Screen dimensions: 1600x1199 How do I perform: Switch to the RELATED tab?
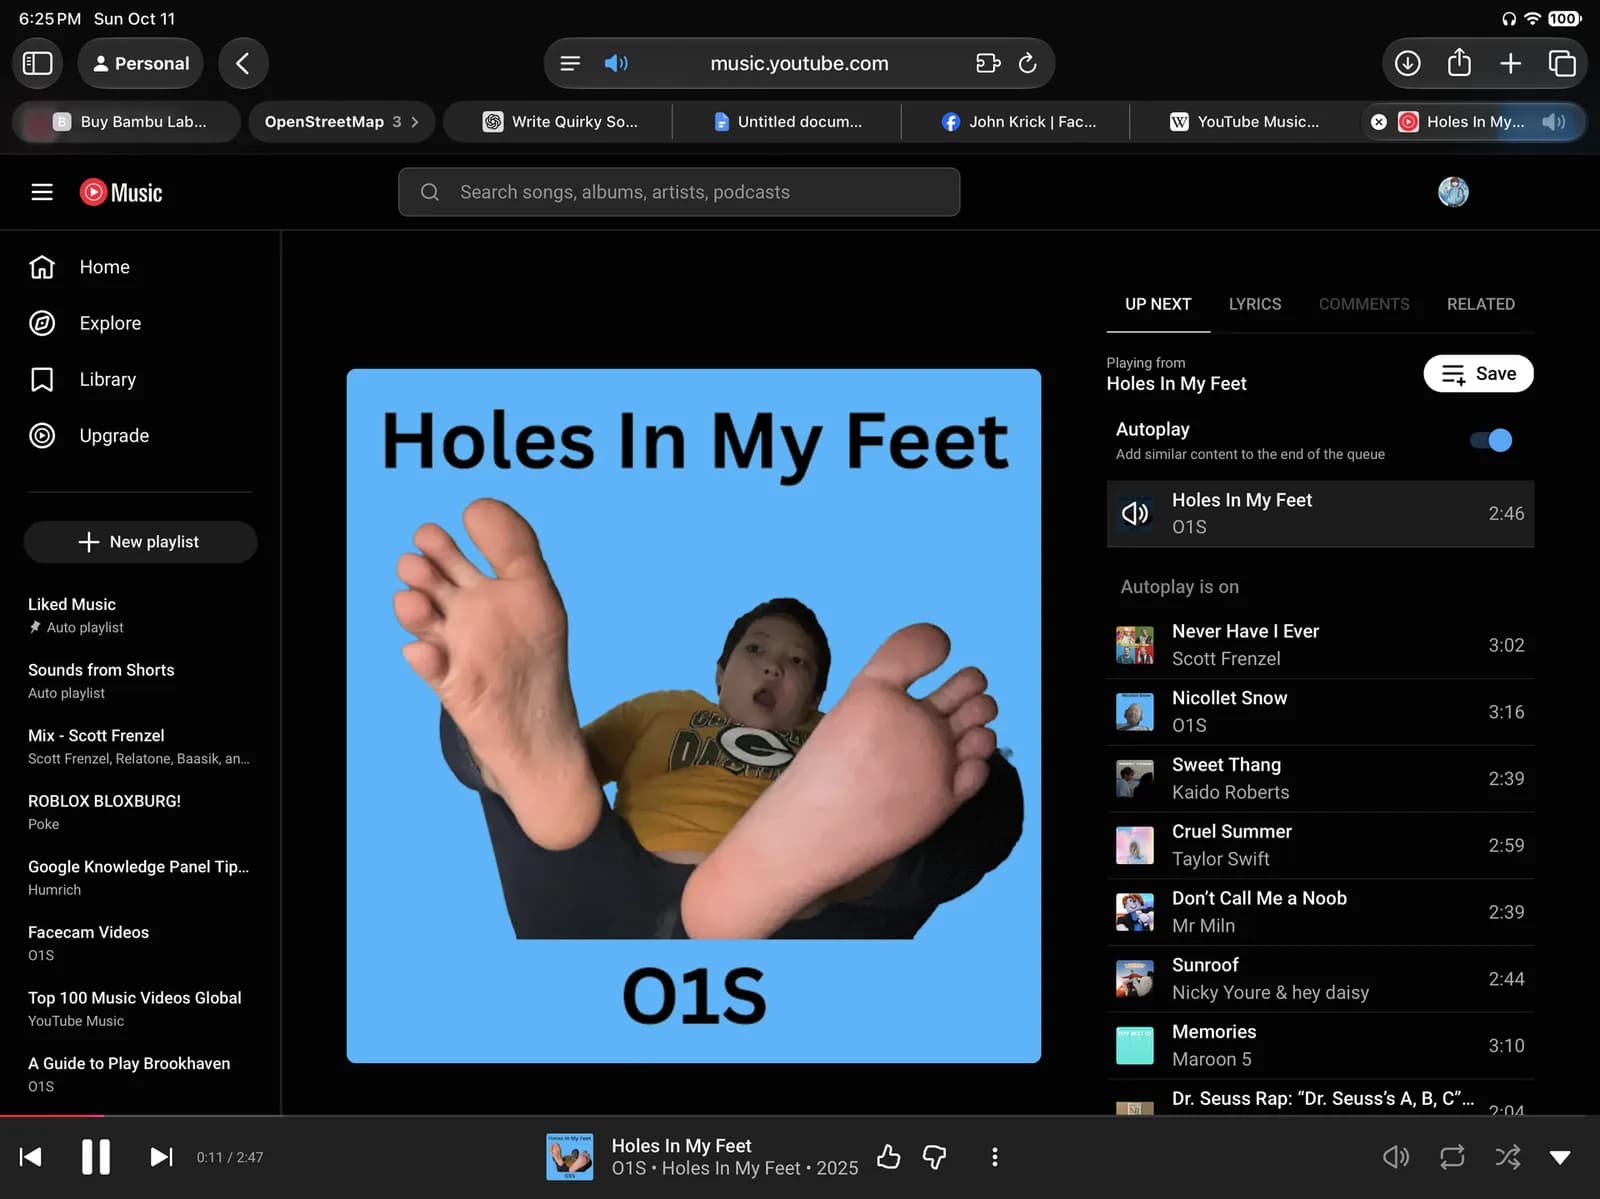coord(1480,304)
